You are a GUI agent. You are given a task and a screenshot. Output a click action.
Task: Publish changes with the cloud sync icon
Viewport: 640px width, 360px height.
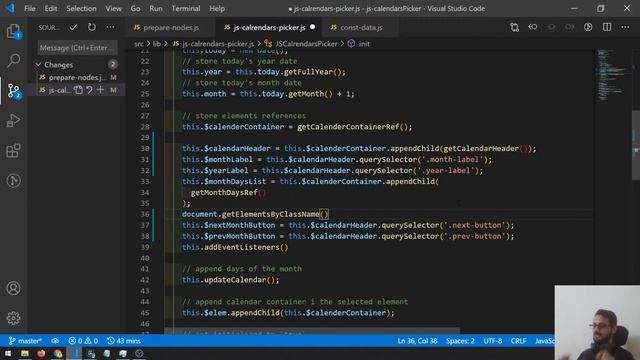coord(55,341)
